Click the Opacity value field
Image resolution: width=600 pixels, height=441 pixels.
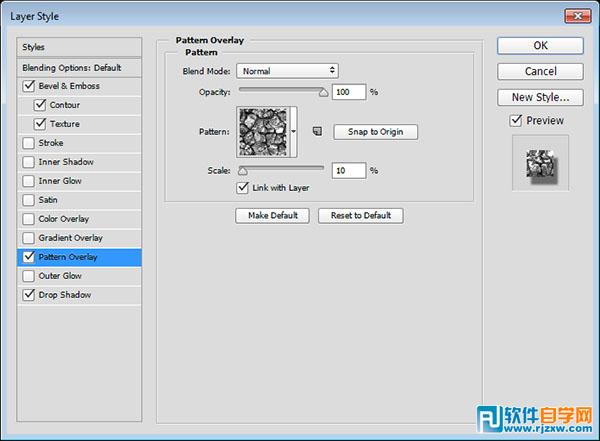tap(349, 92)
